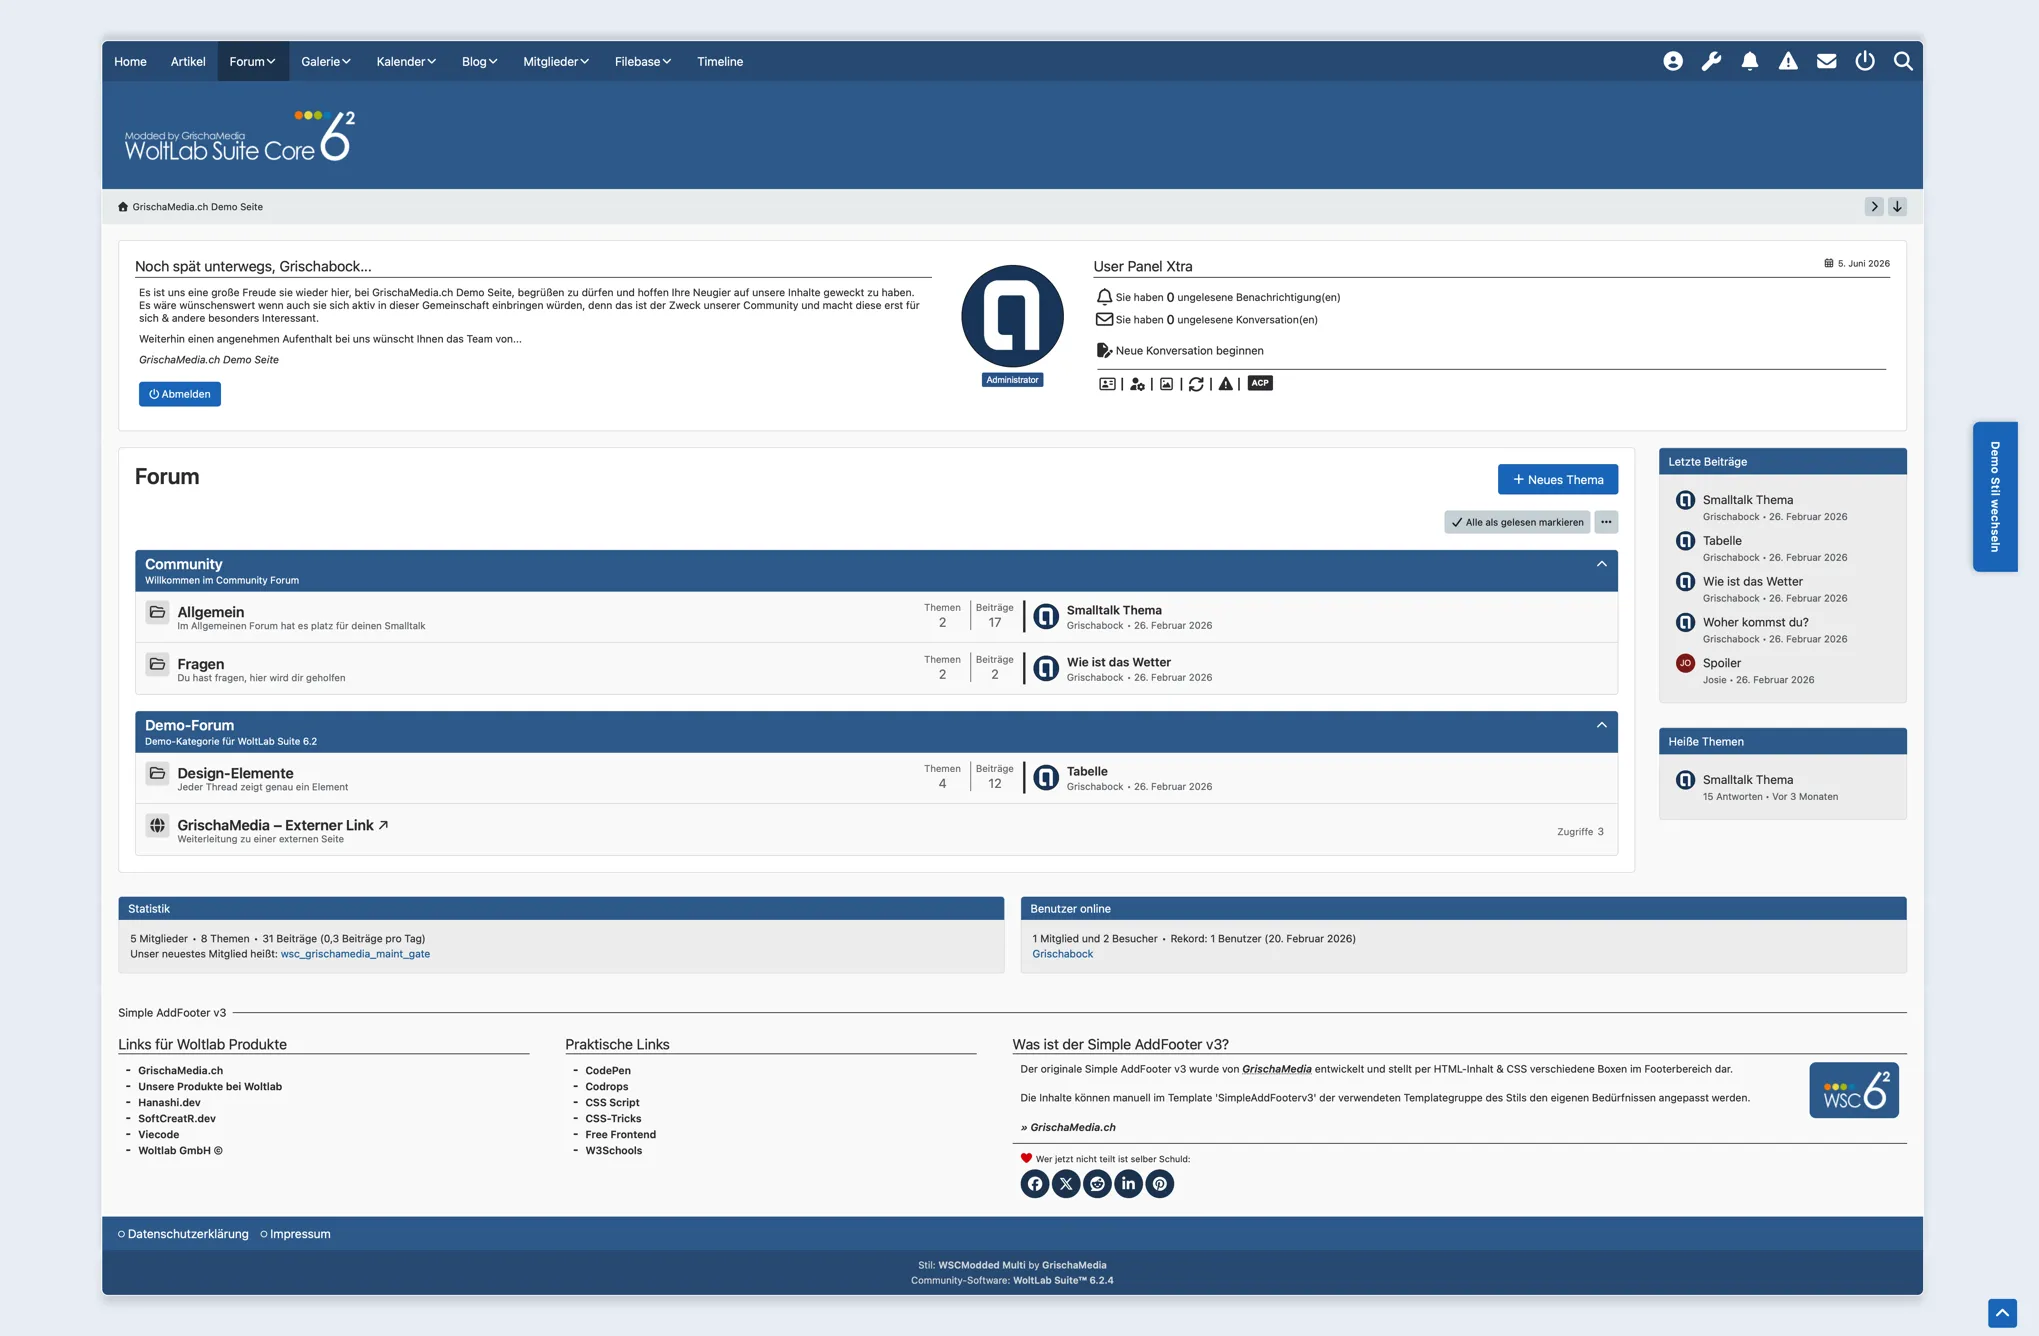
Task: Click the Fragen forum folder icon
Action: (157, 664)
